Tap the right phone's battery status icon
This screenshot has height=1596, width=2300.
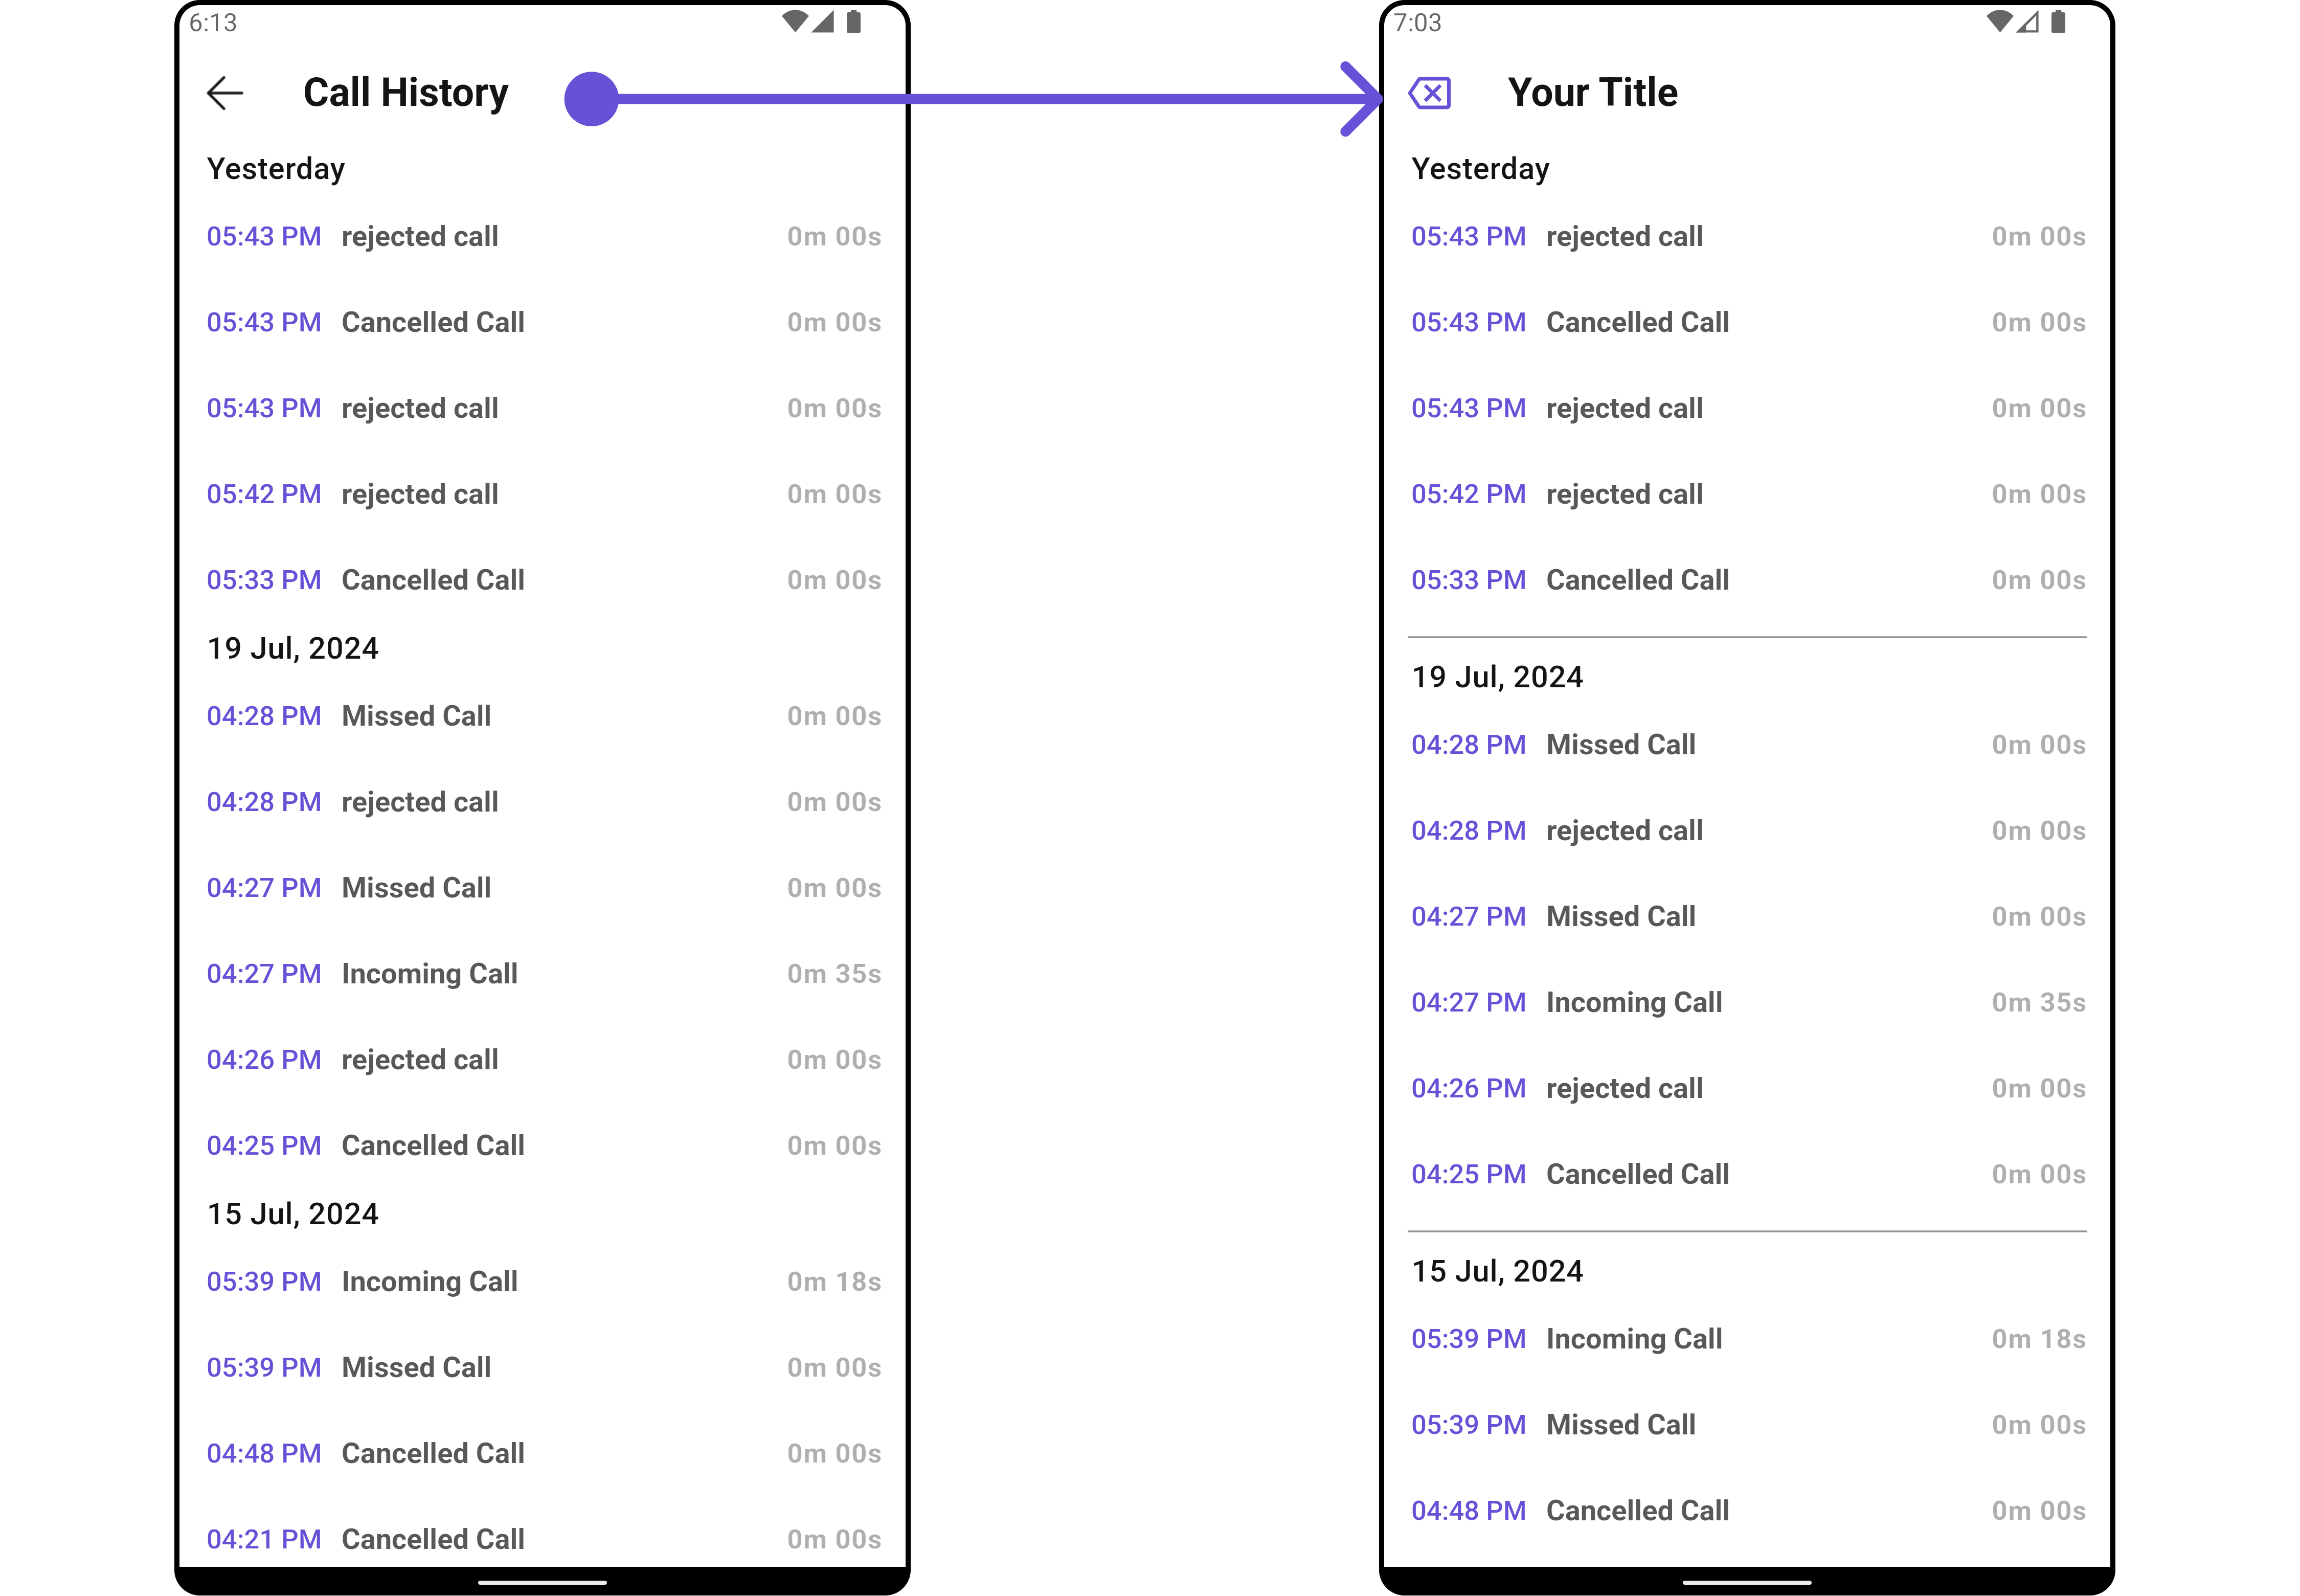2058,22
